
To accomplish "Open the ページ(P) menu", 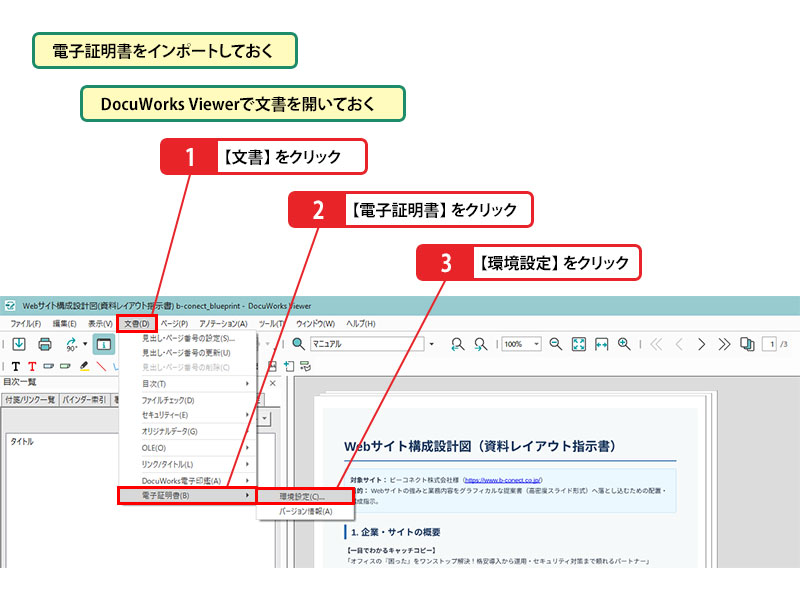I will pos(174,323).
